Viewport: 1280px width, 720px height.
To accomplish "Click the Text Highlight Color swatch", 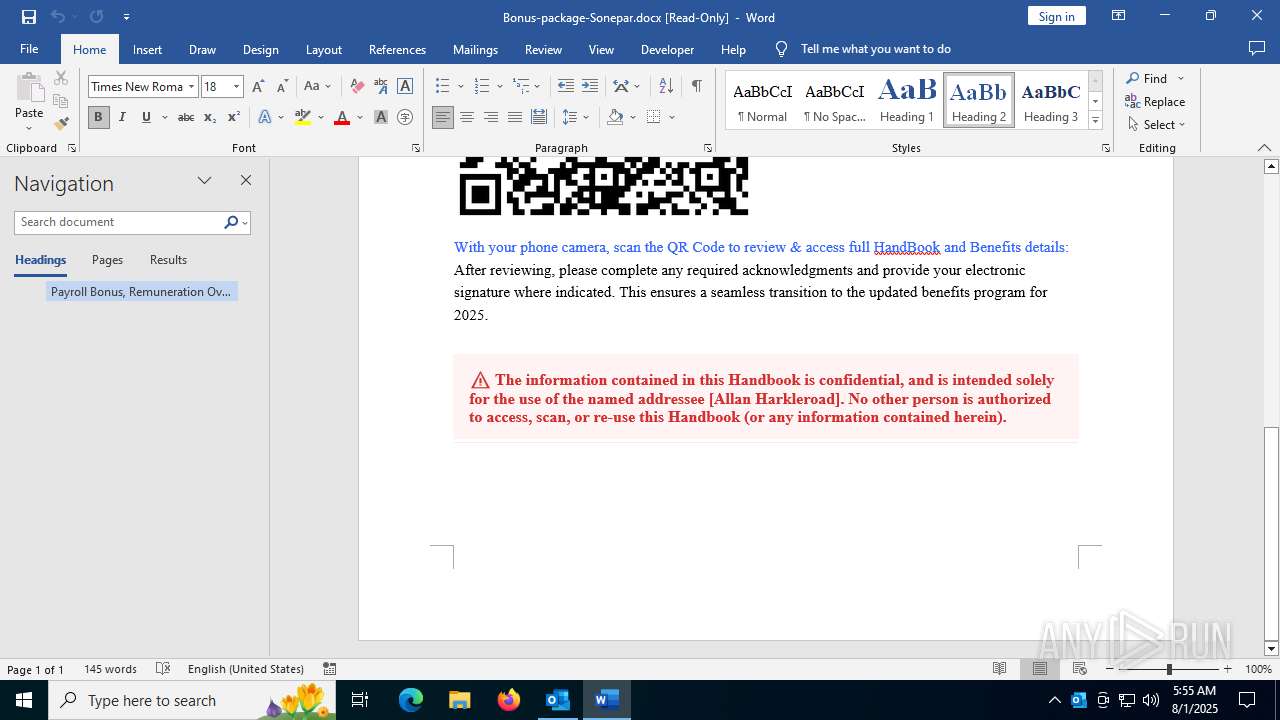I will (x=303, y=117).
